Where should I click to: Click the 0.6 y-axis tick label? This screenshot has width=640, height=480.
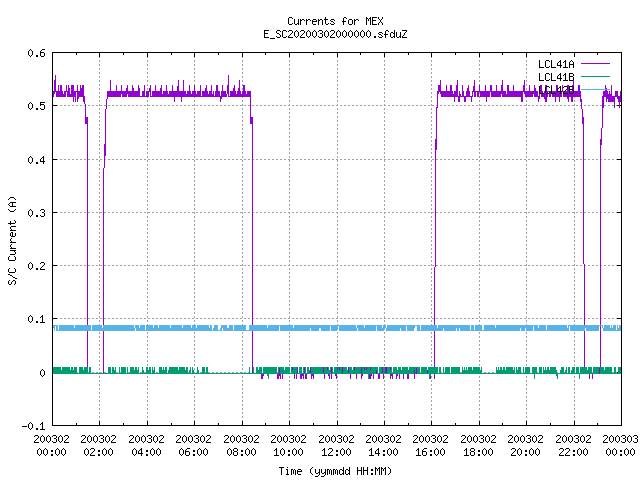coord(36,53)
